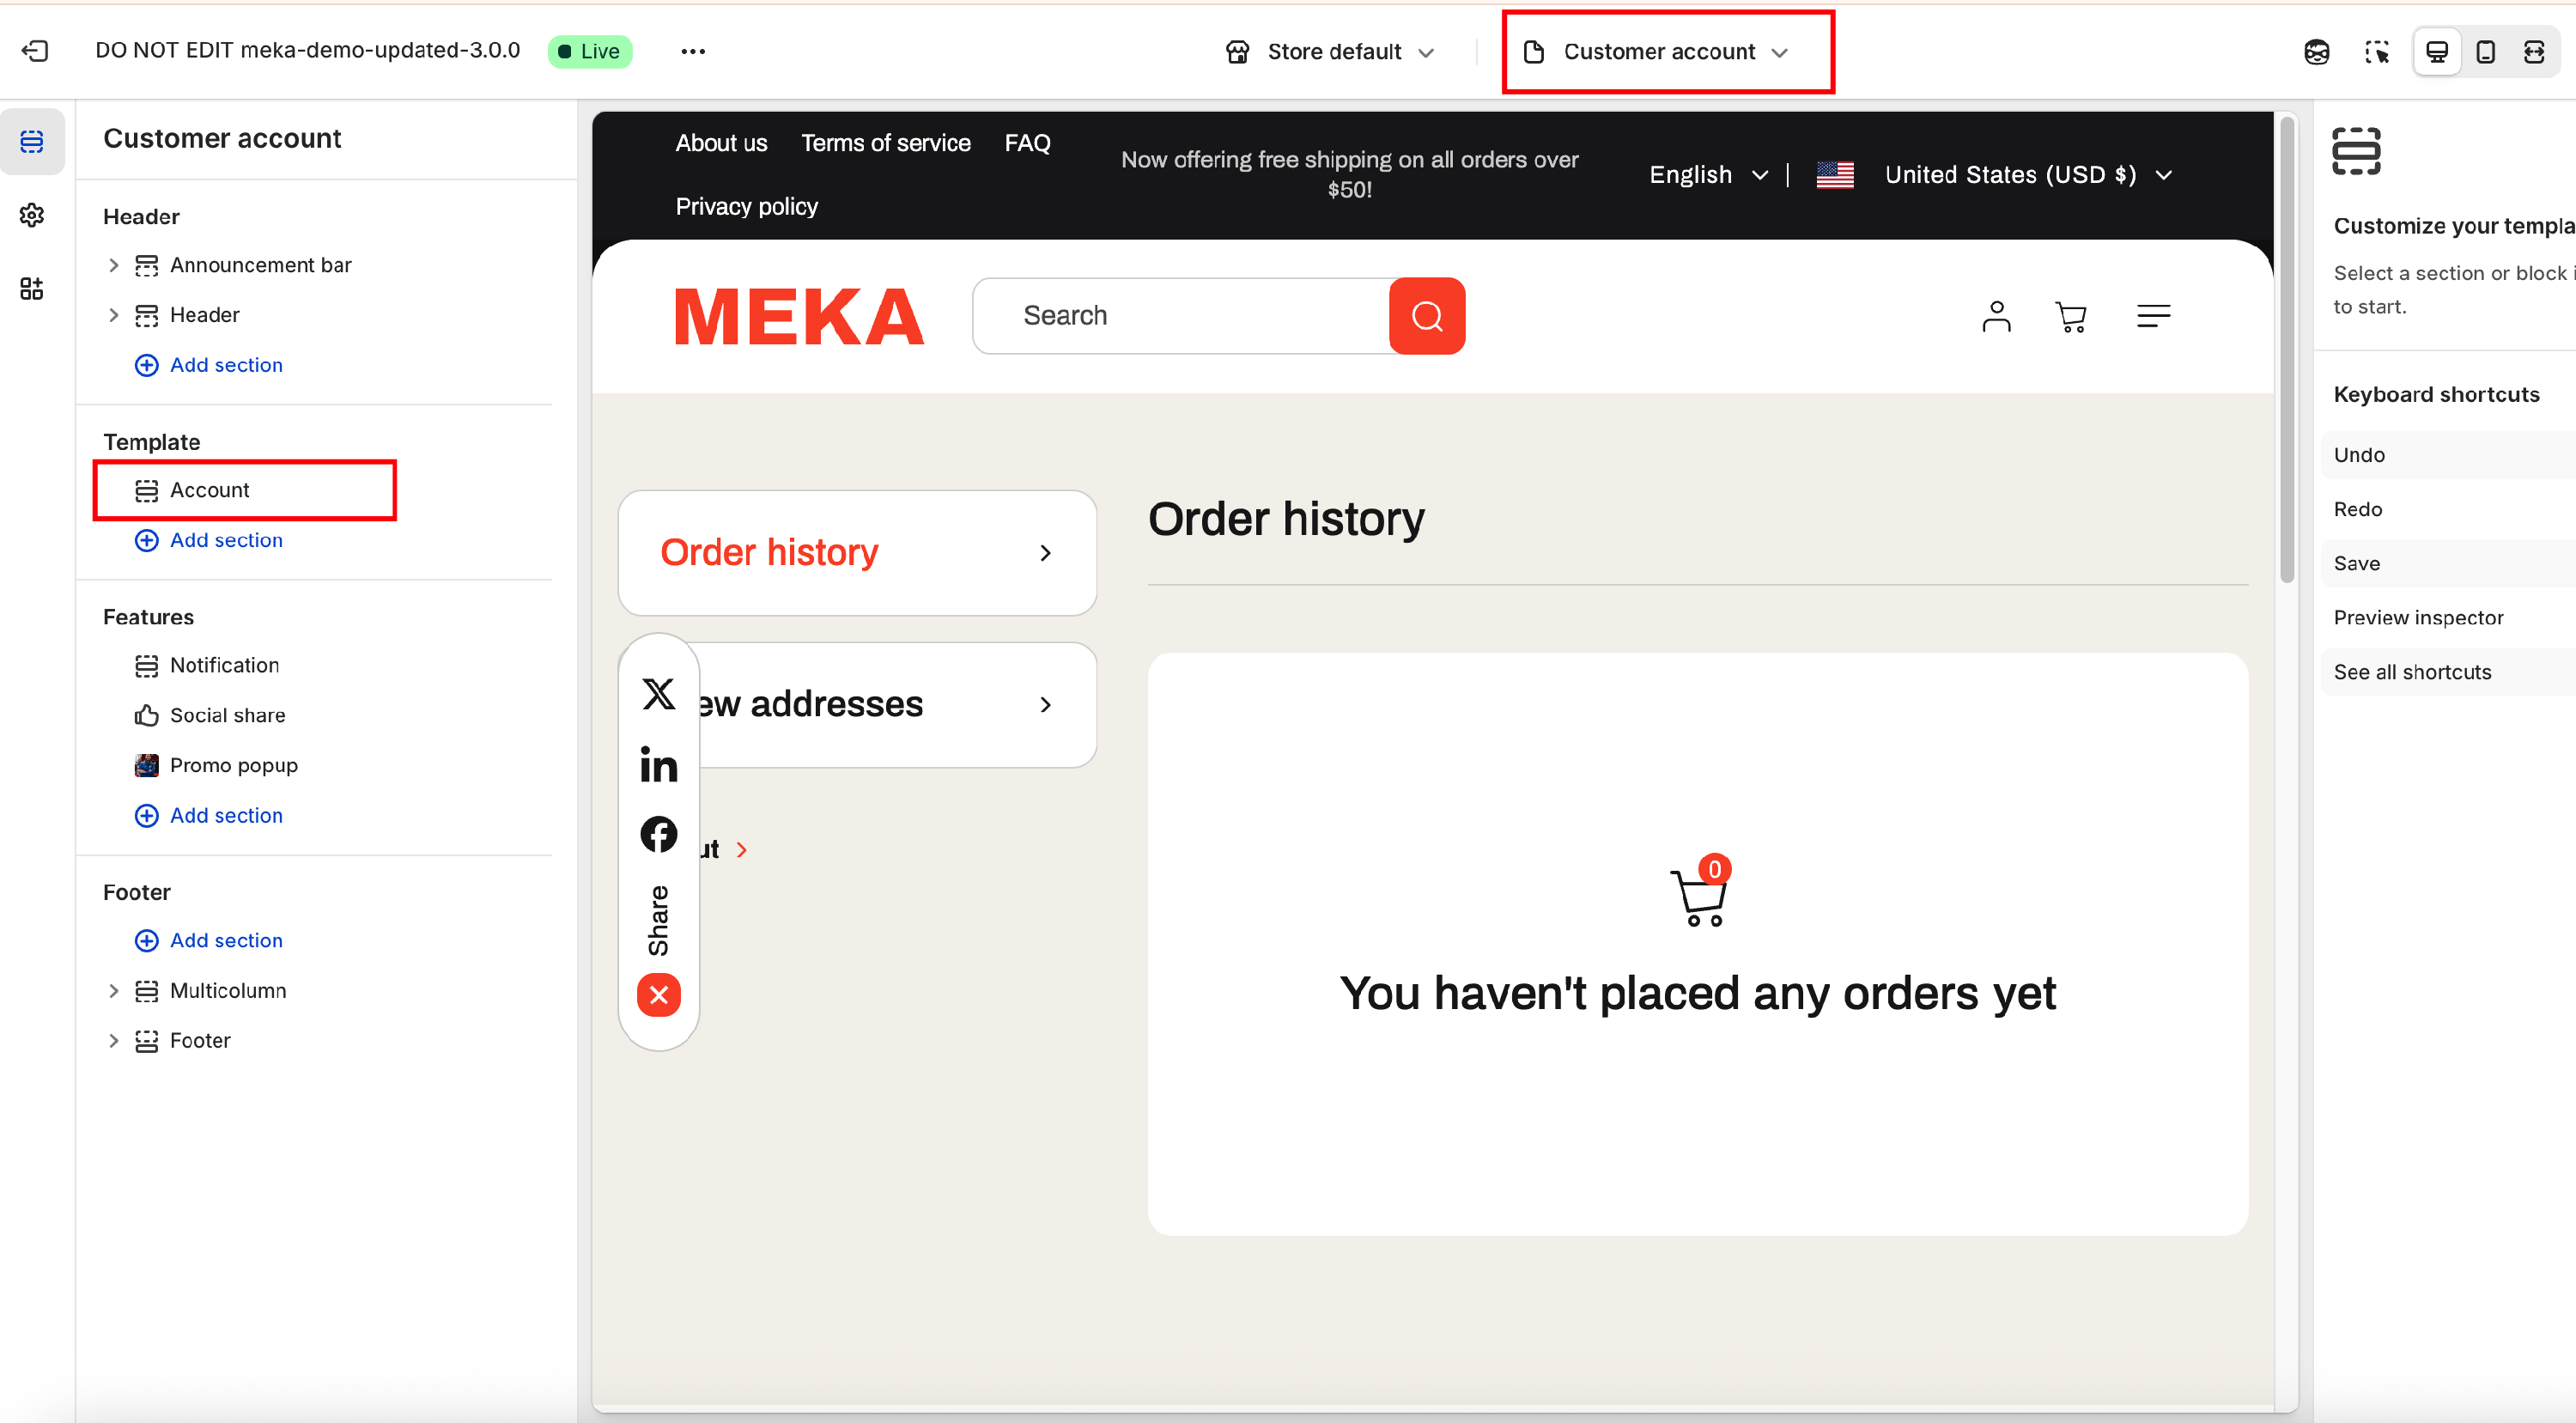Open the English language dropdown
This screenshot has height=1423, width=2576.
click(1709, 175)
